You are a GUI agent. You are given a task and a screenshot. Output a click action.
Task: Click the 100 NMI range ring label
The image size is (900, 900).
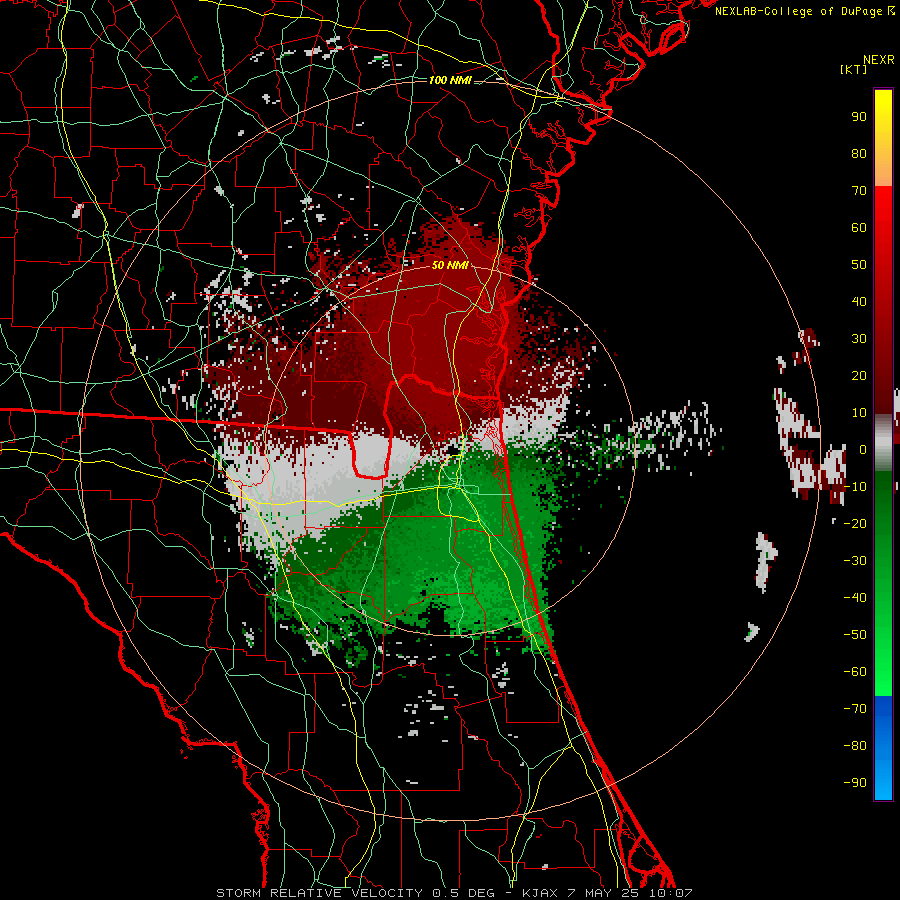[450, 80]
